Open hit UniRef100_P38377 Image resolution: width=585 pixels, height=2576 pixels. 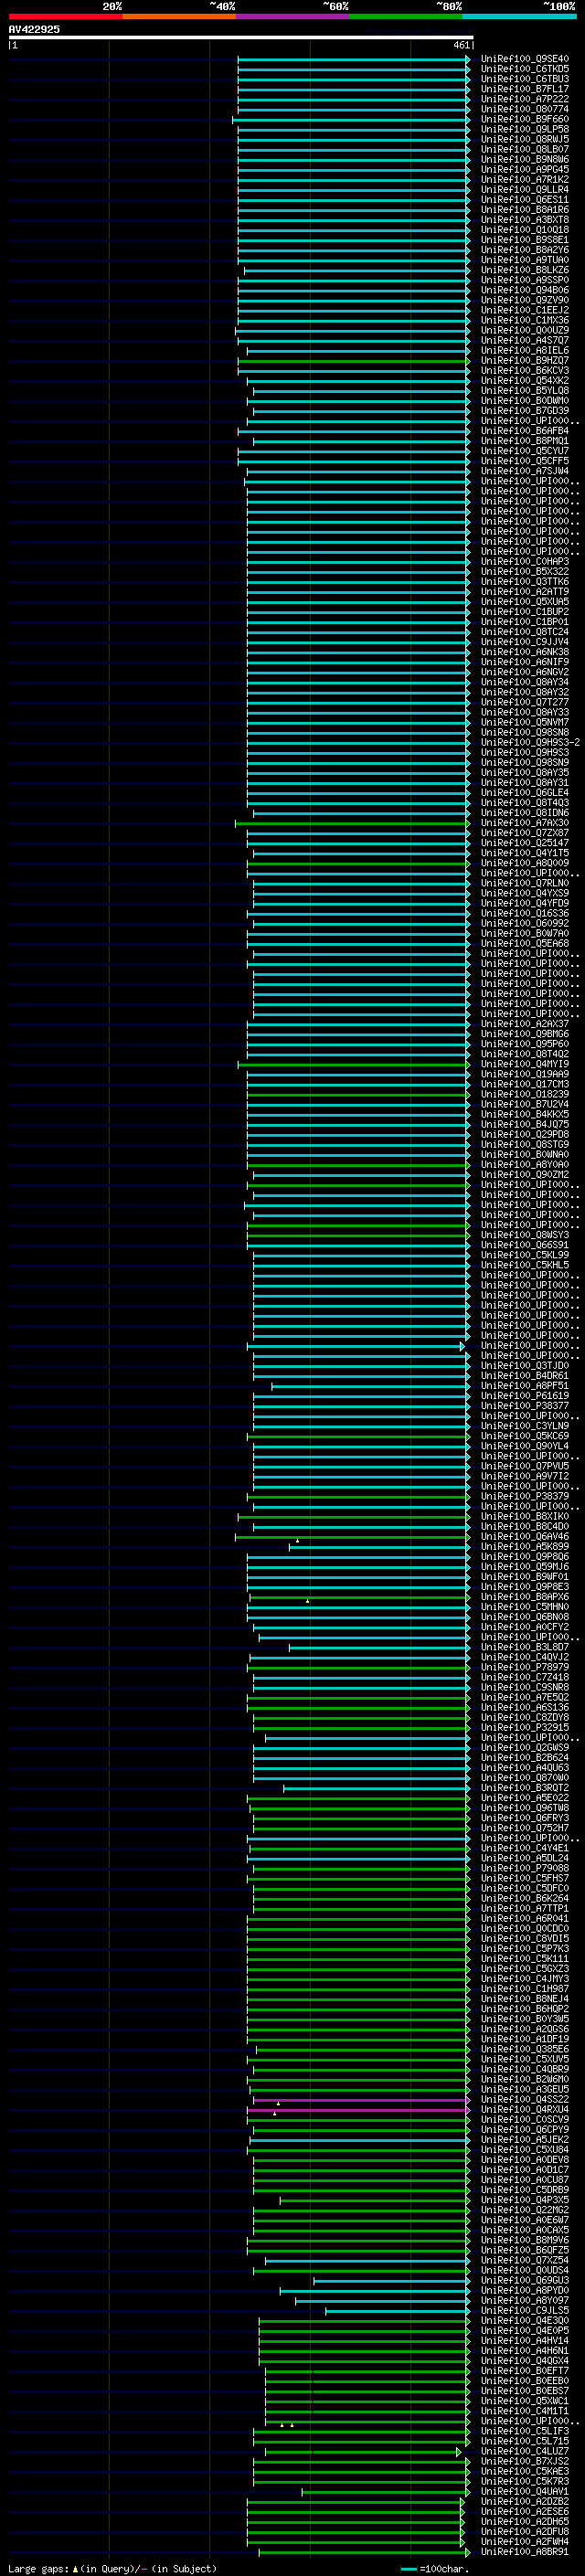pos(524,1406)
